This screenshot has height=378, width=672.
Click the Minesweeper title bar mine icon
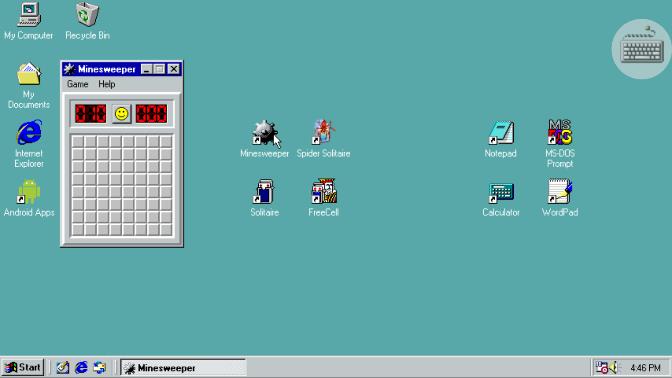pyautogui.click(x=69, y=69)
